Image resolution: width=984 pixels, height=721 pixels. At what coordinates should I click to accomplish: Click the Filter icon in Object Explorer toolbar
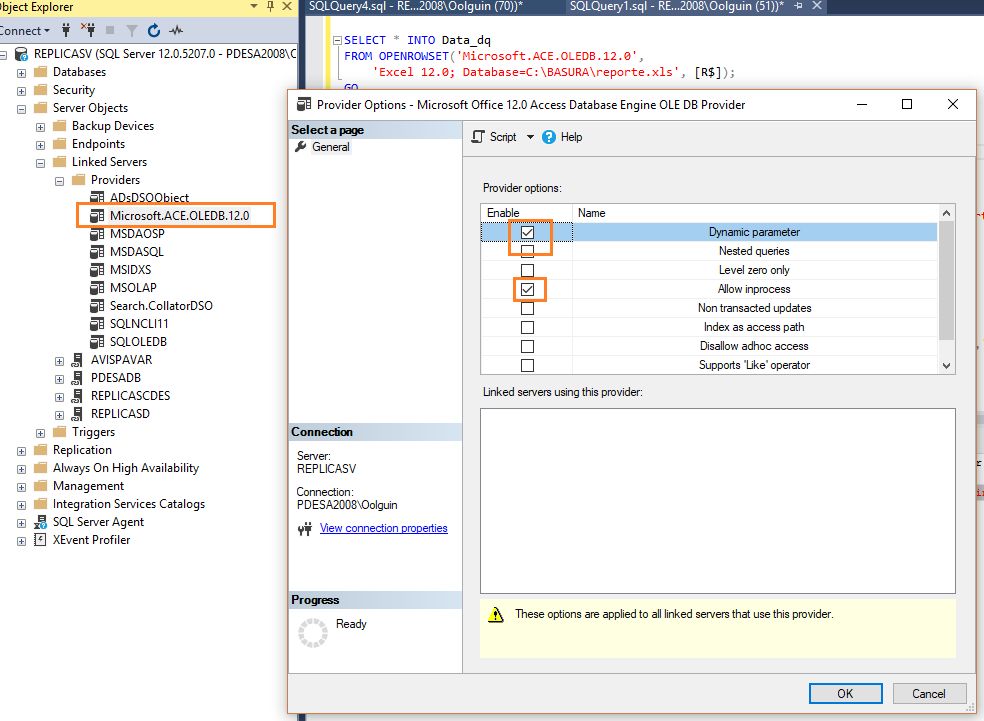pos(131,32)
